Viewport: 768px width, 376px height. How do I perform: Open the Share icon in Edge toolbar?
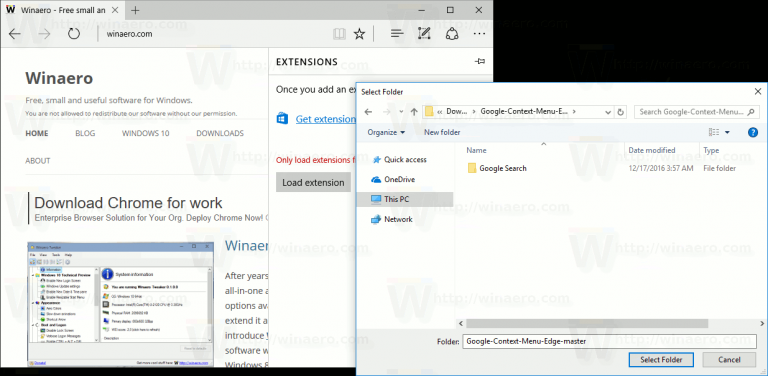click(x=452, y=33)
